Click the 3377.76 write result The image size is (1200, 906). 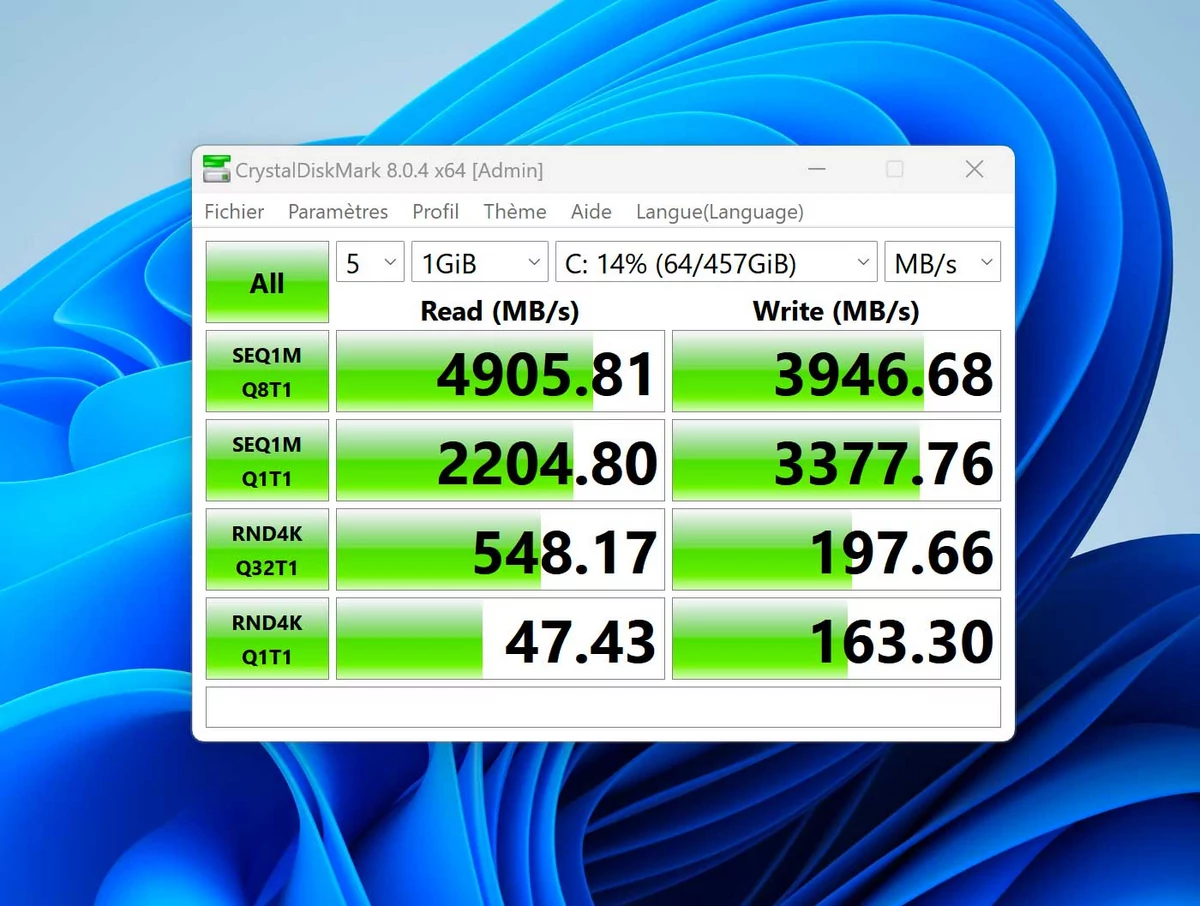(836, 460)
